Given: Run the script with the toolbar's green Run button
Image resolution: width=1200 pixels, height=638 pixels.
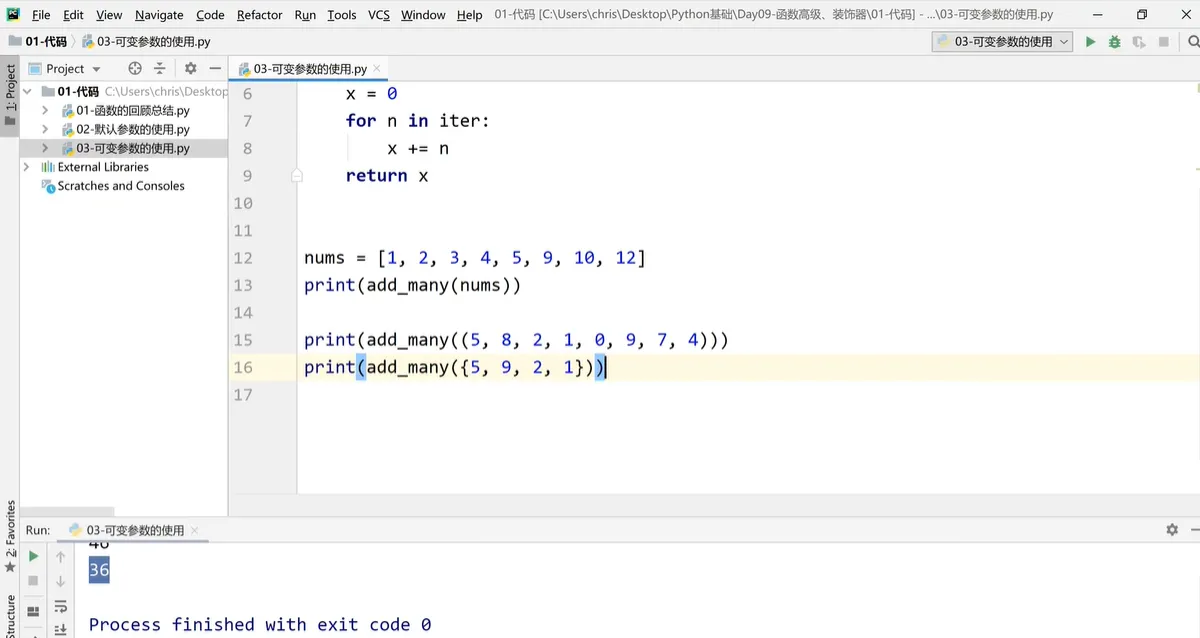Looking at the screenshot, I should [x=1090, y=42].
